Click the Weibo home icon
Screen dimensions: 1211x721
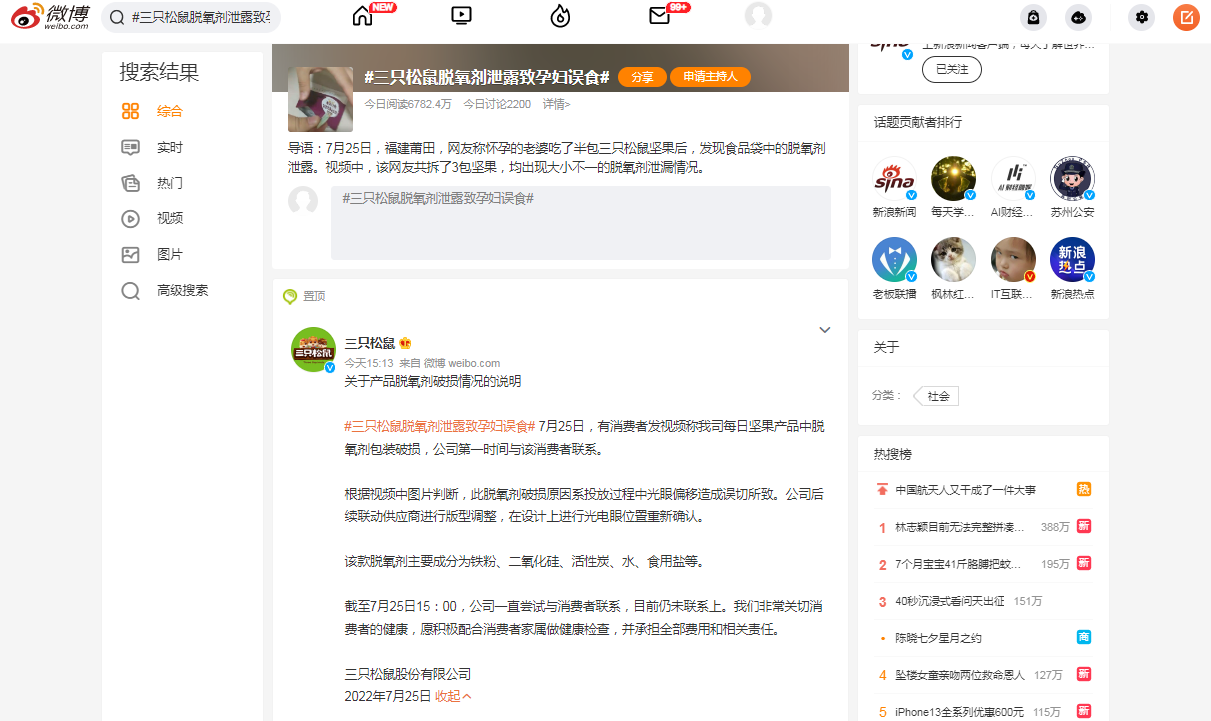click(x=363, y=16)
